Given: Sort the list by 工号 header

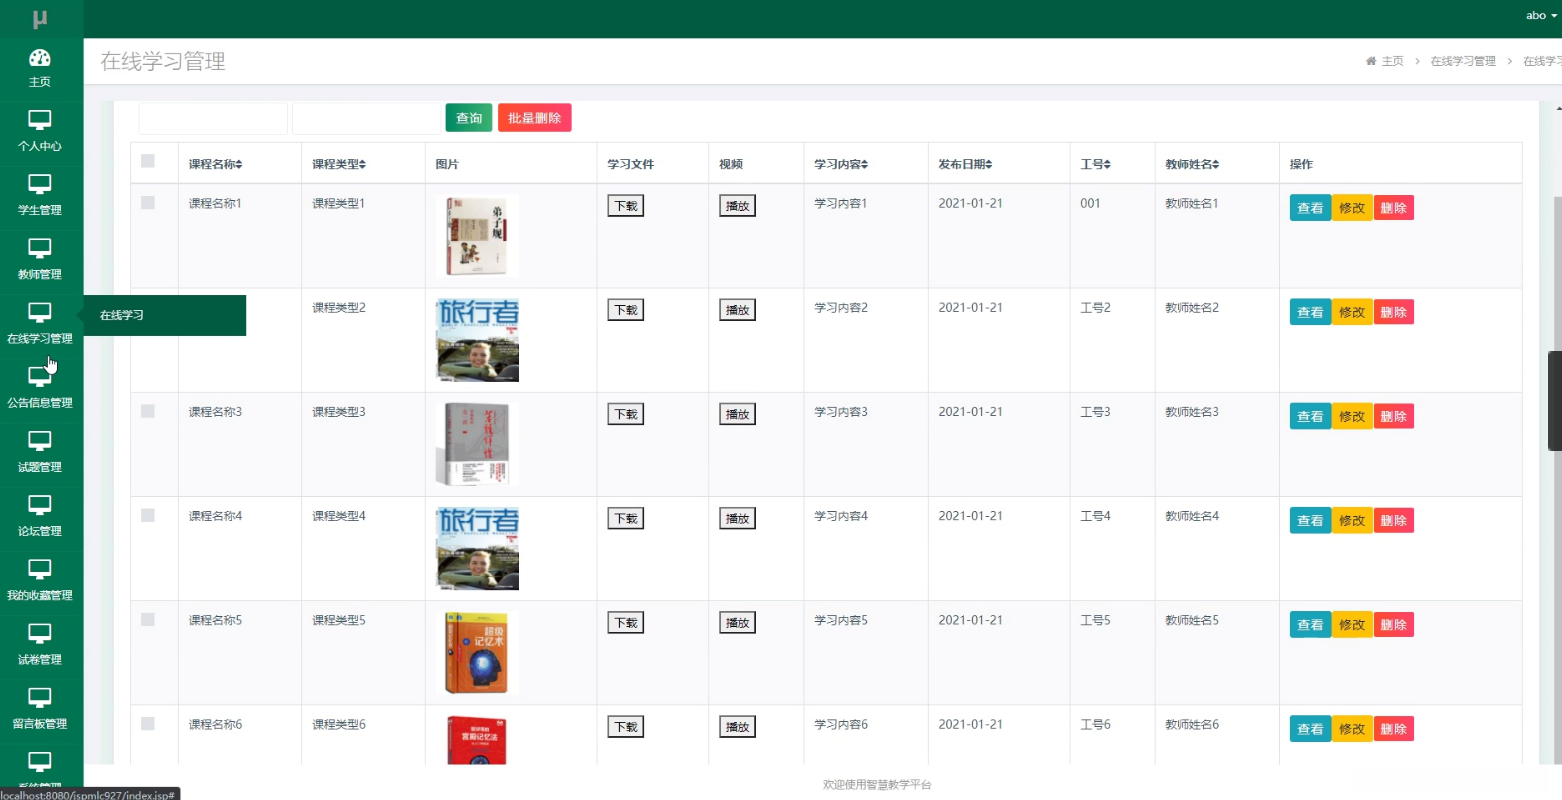Looking at the screenshot, I should [x=1096, y=164].
